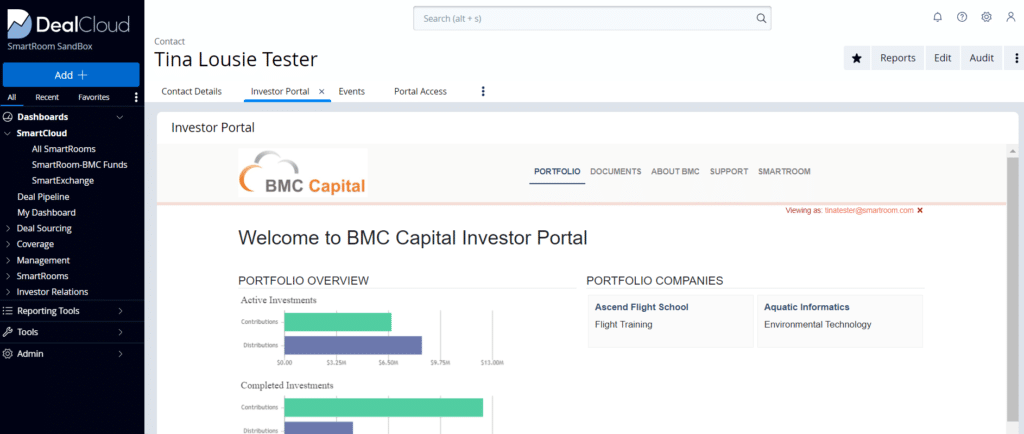
Task: Expand the Deal Sourcing node
Action: point(7,228)
